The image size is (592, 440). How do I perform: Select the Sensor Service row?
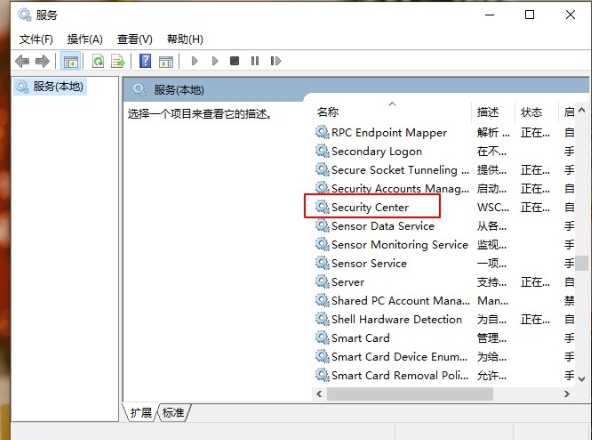point(369,263)
